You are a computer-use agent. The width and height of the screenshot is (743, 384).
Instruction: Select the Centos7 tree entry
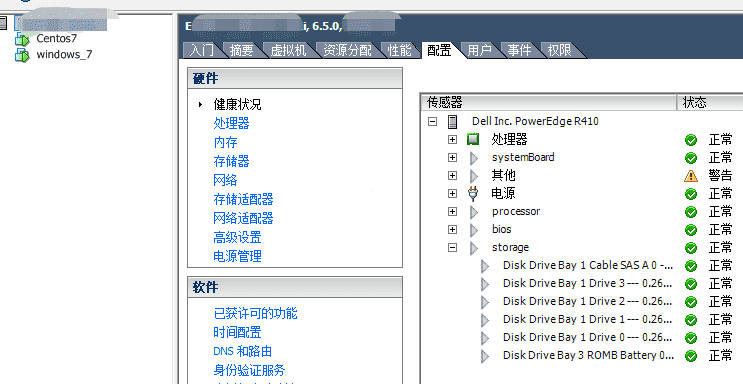click(x=56, y=38)
